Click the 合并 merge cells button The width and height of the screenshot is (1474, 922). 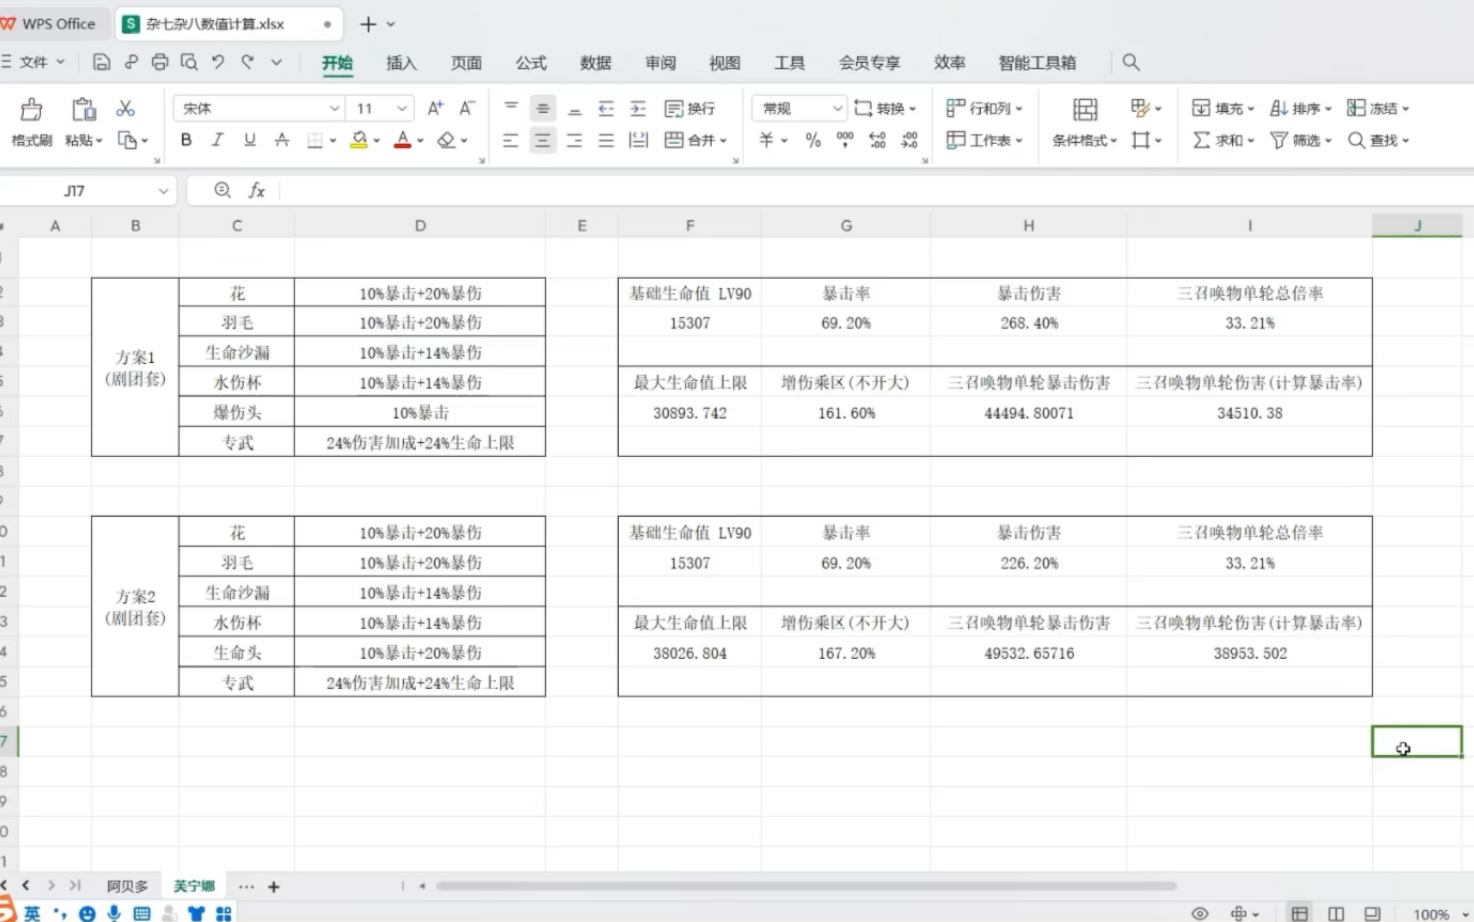pyautogui.click(x=695, y=140)
